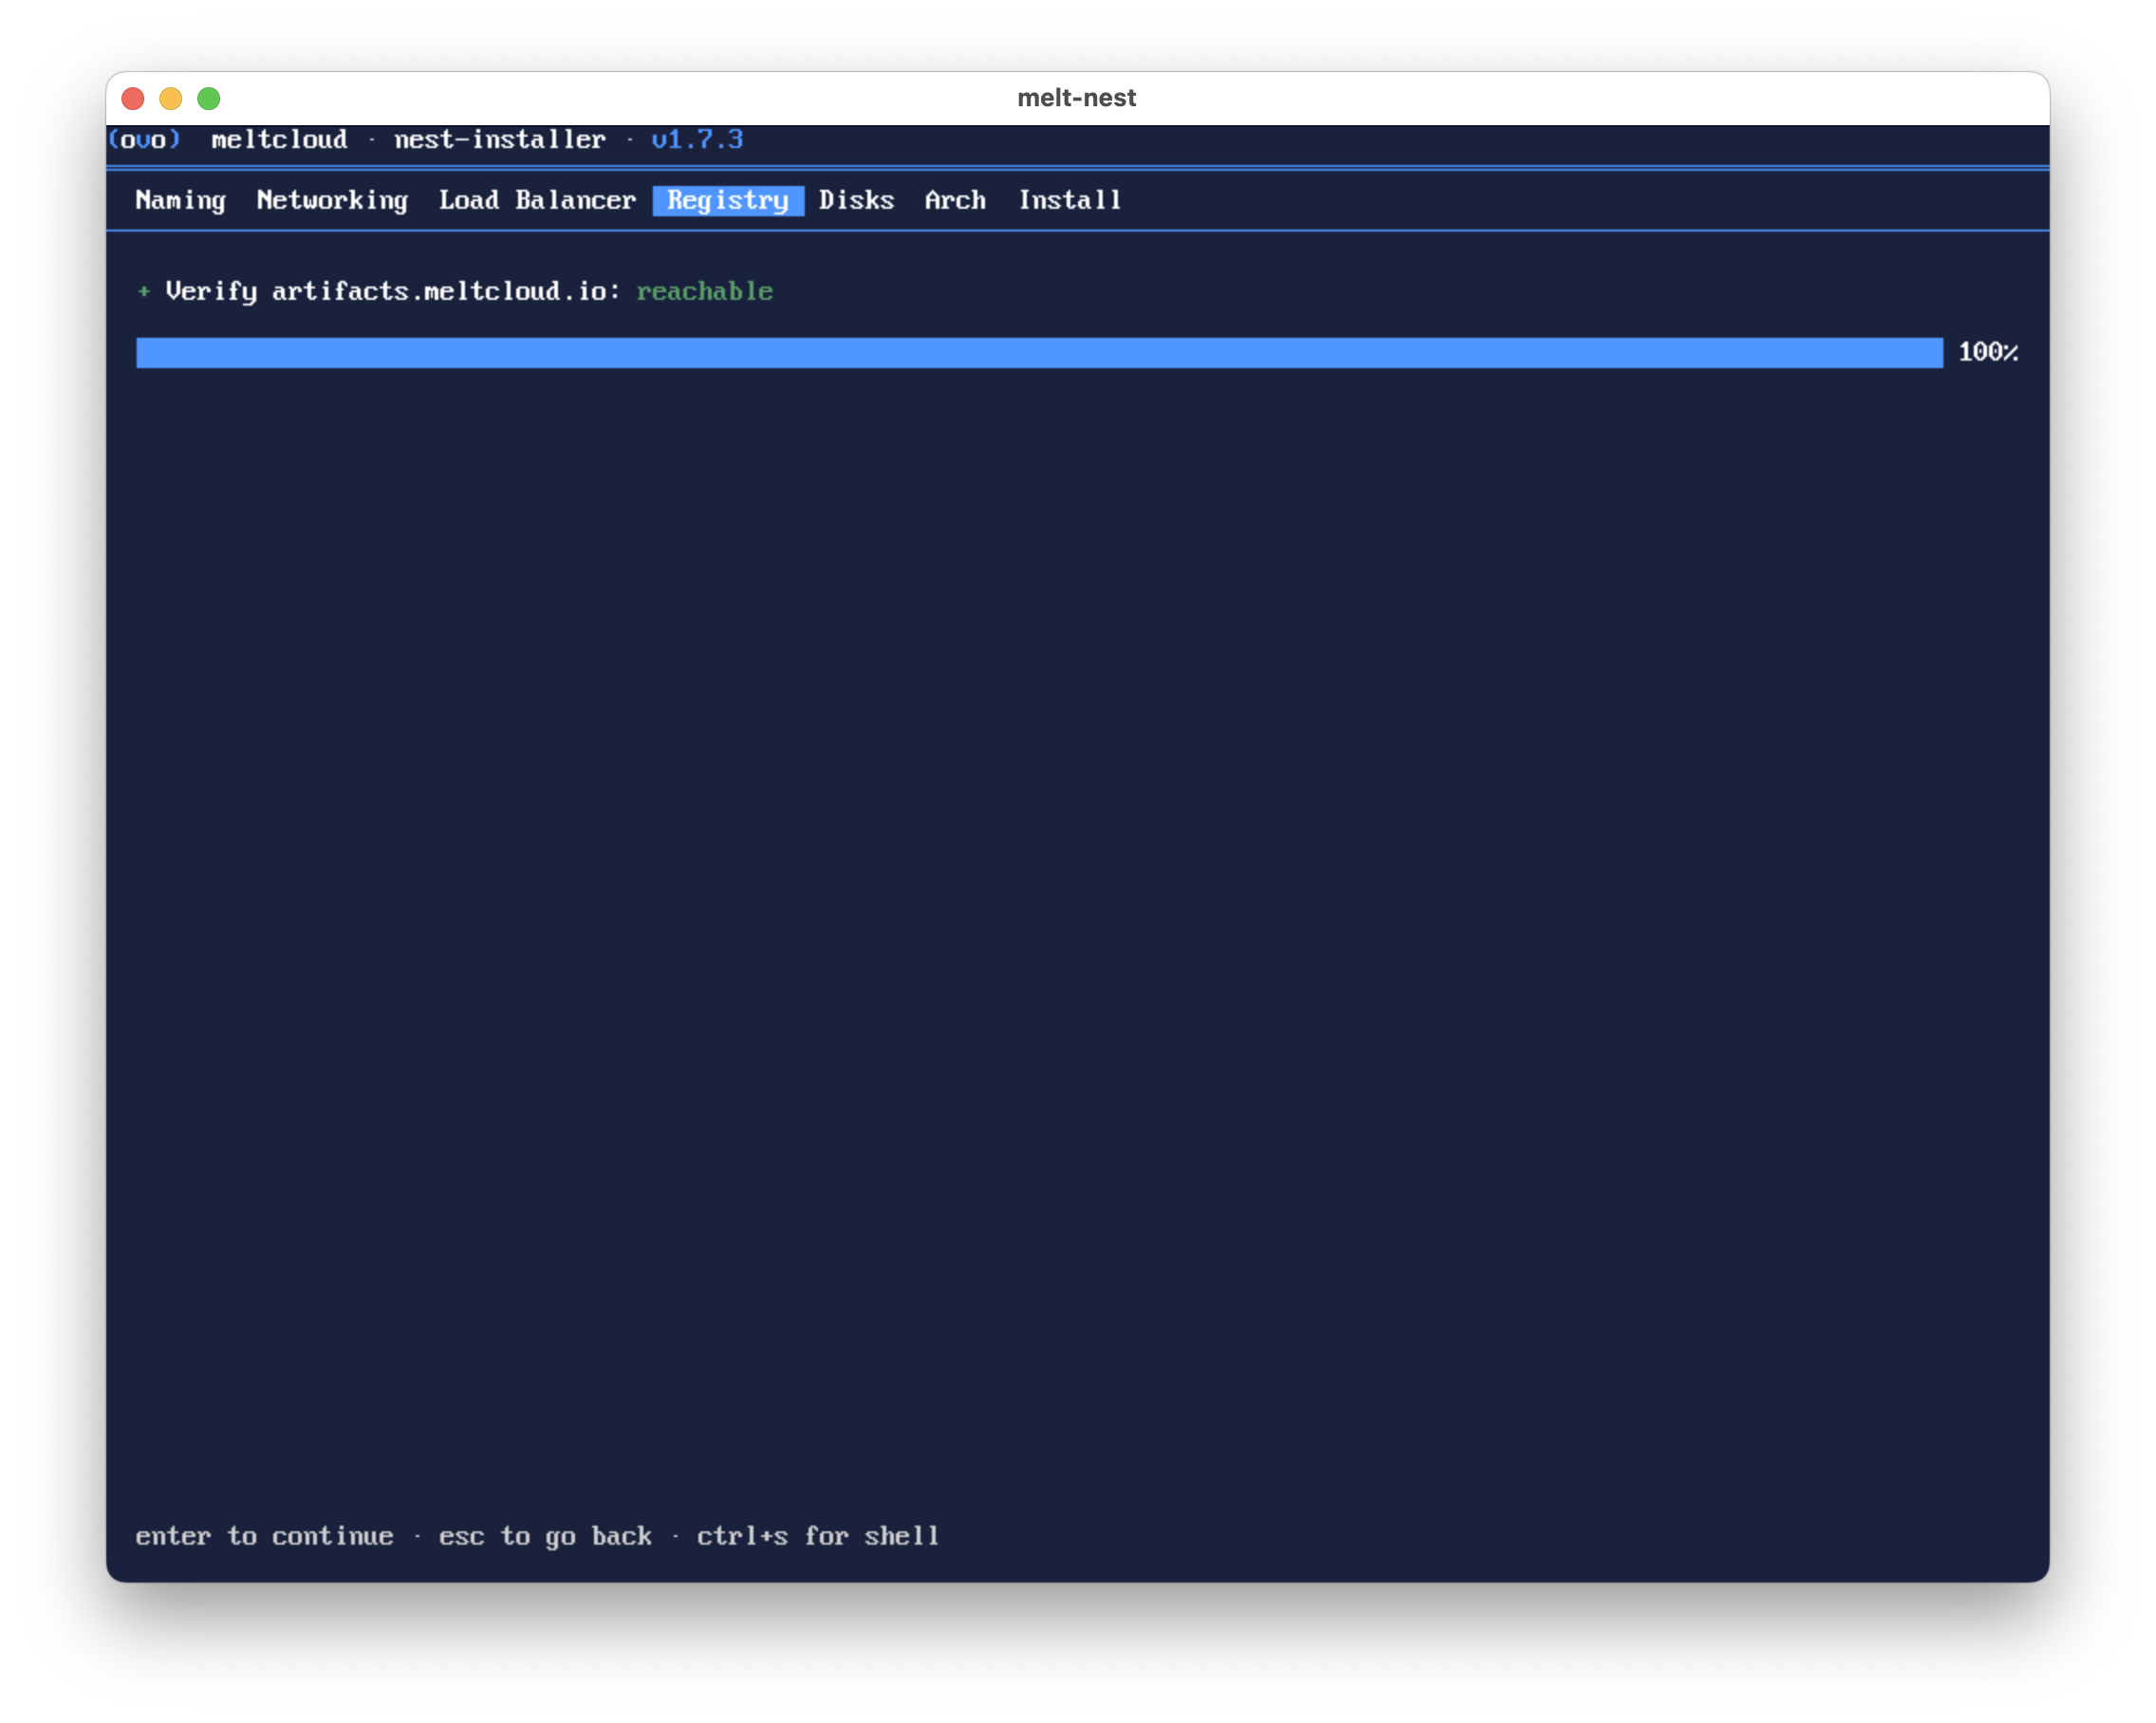Select the green 'reachable' status text

[x=704, y=292]
